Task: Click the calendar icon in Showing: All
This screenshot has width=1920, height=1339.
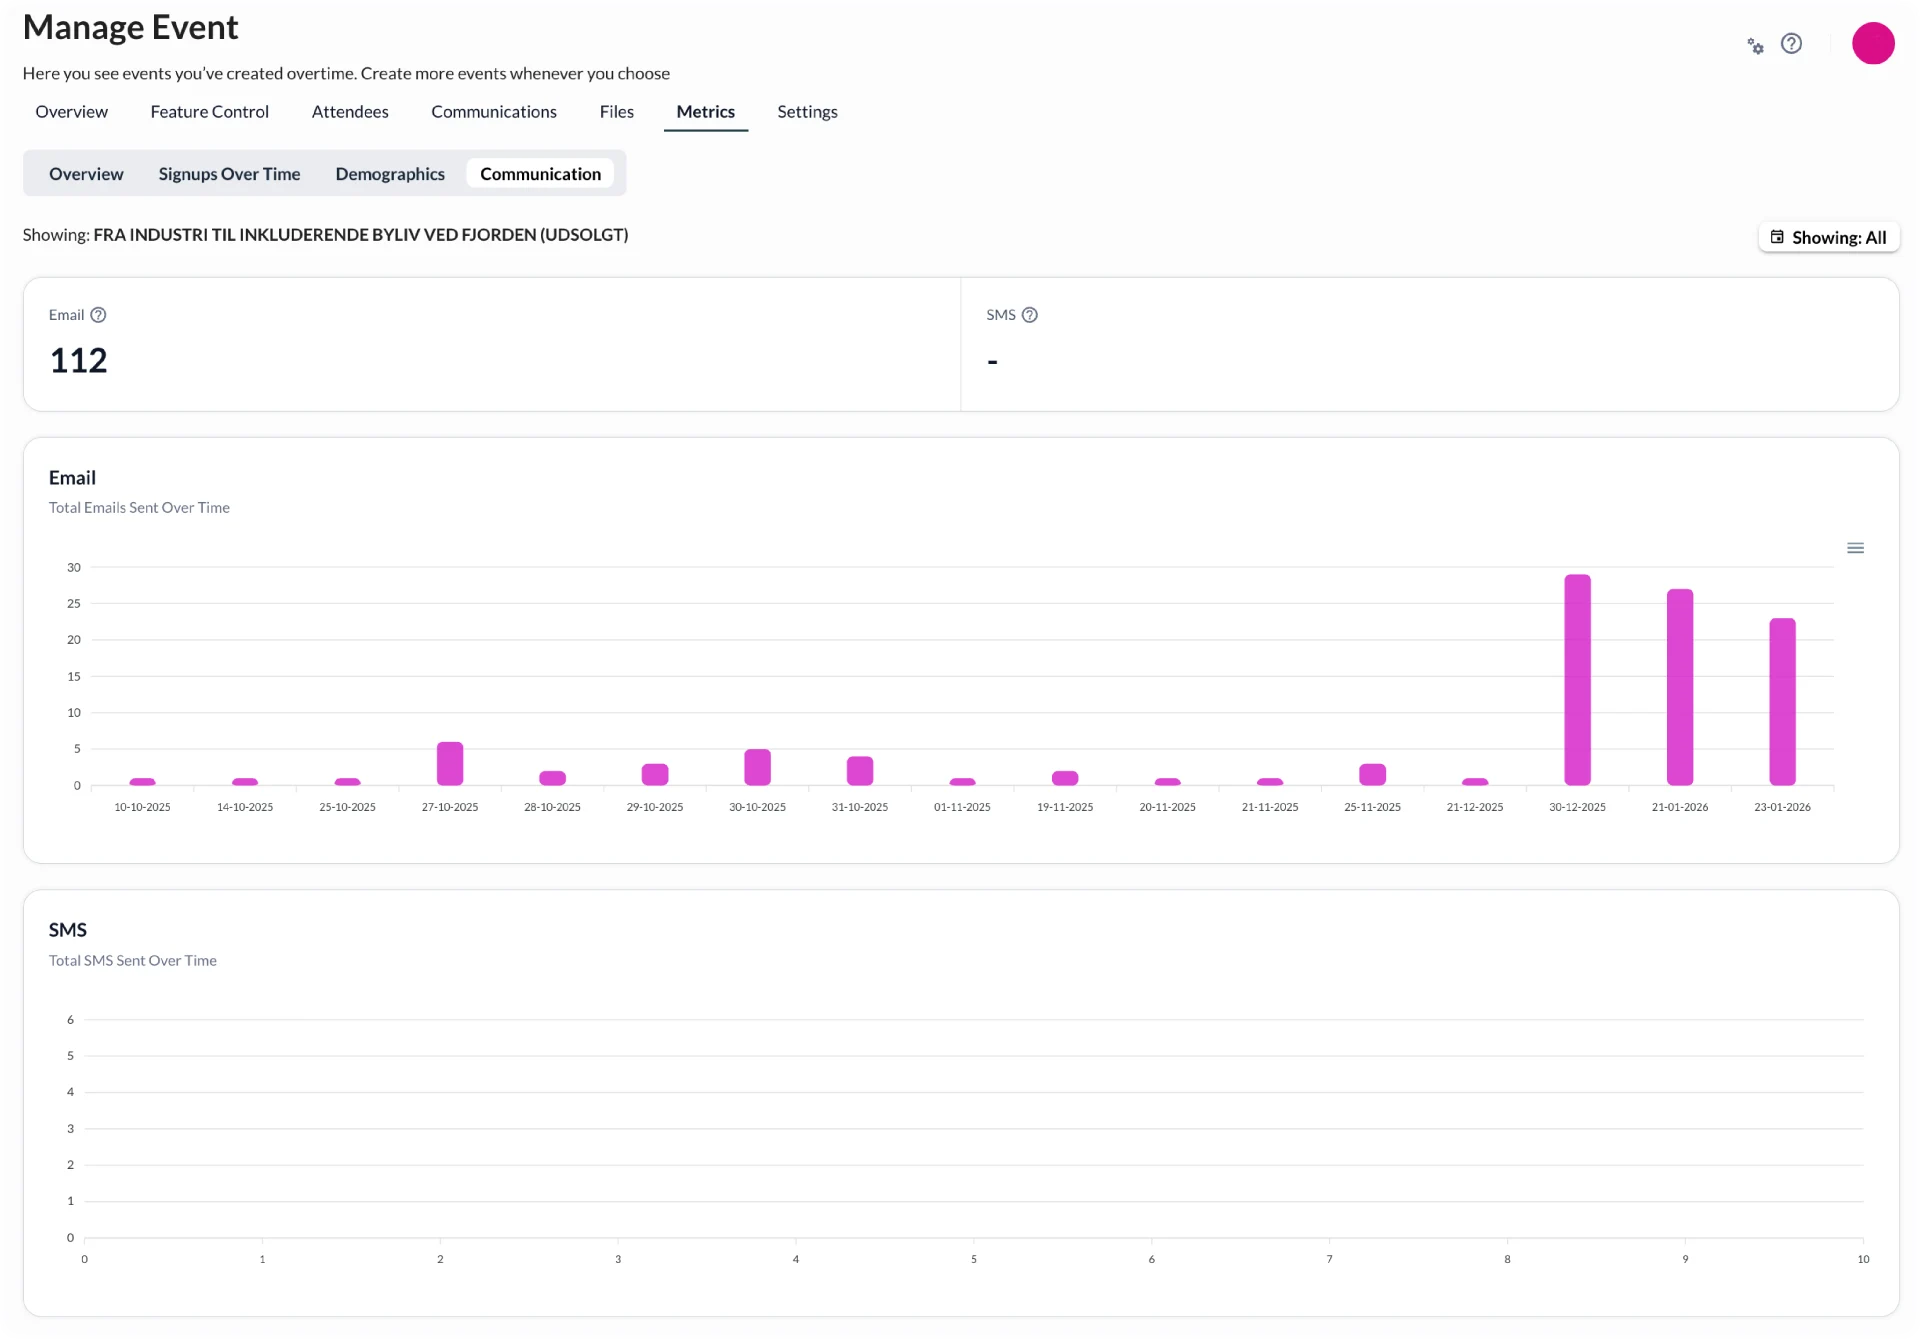Action: tap(1777, 237)
